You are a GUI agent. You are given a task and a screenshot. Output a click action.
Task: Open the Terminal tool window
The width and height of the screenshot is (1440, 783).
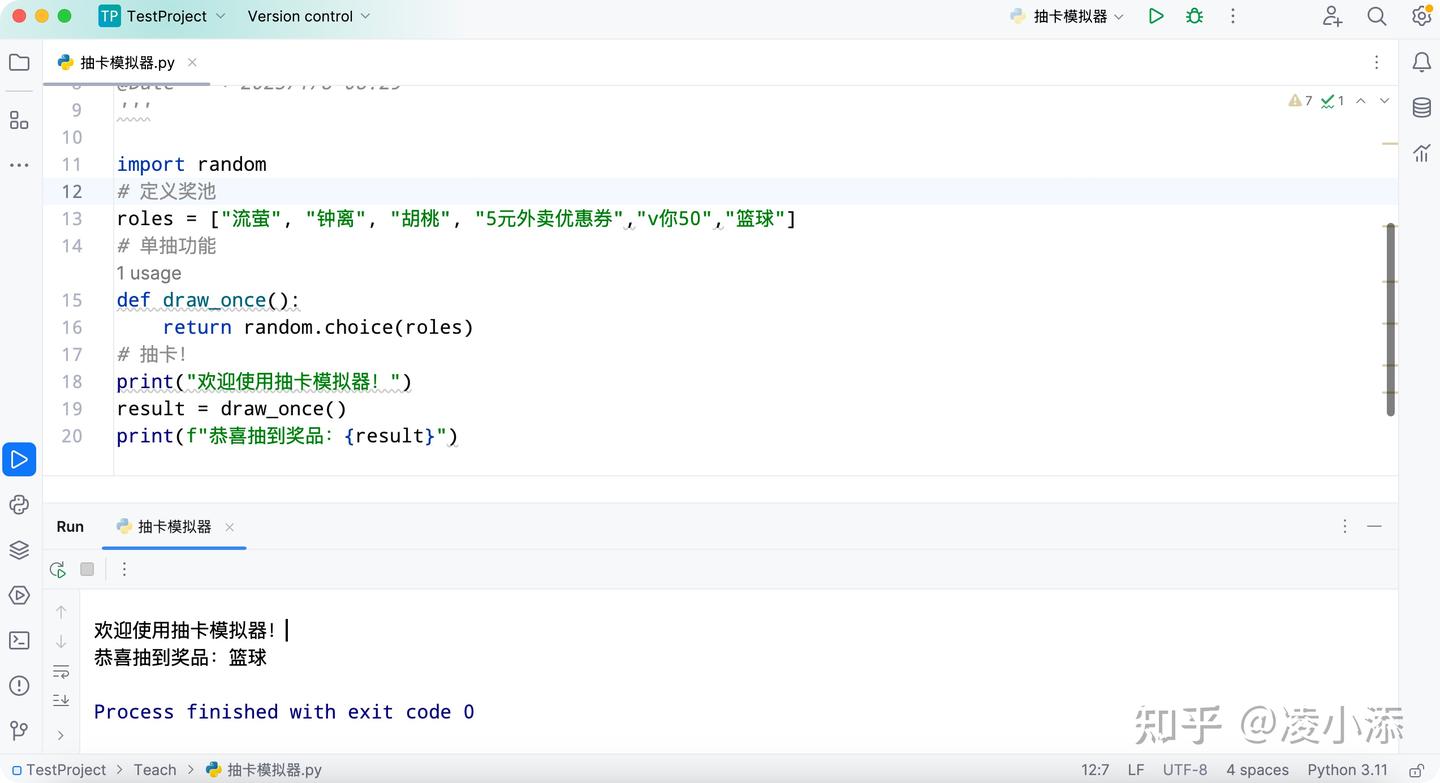[19, 639]
